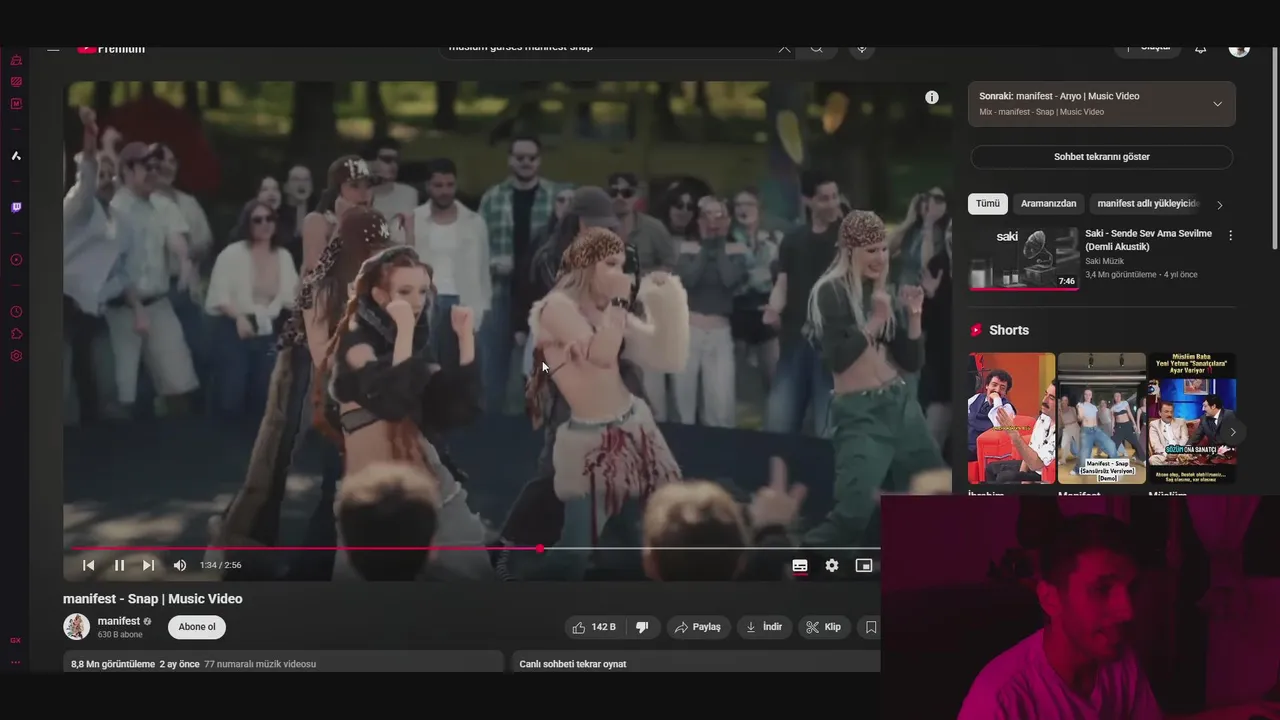
Task: Create a clip with Klip button
Action: [824, 627]
